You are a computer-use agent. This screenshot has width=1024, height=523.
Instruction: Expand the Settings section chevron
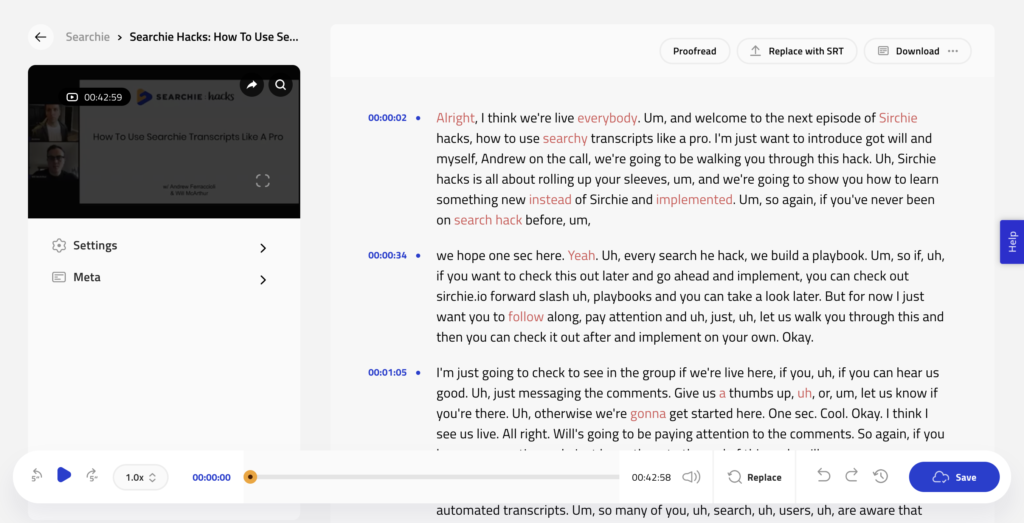263,248
